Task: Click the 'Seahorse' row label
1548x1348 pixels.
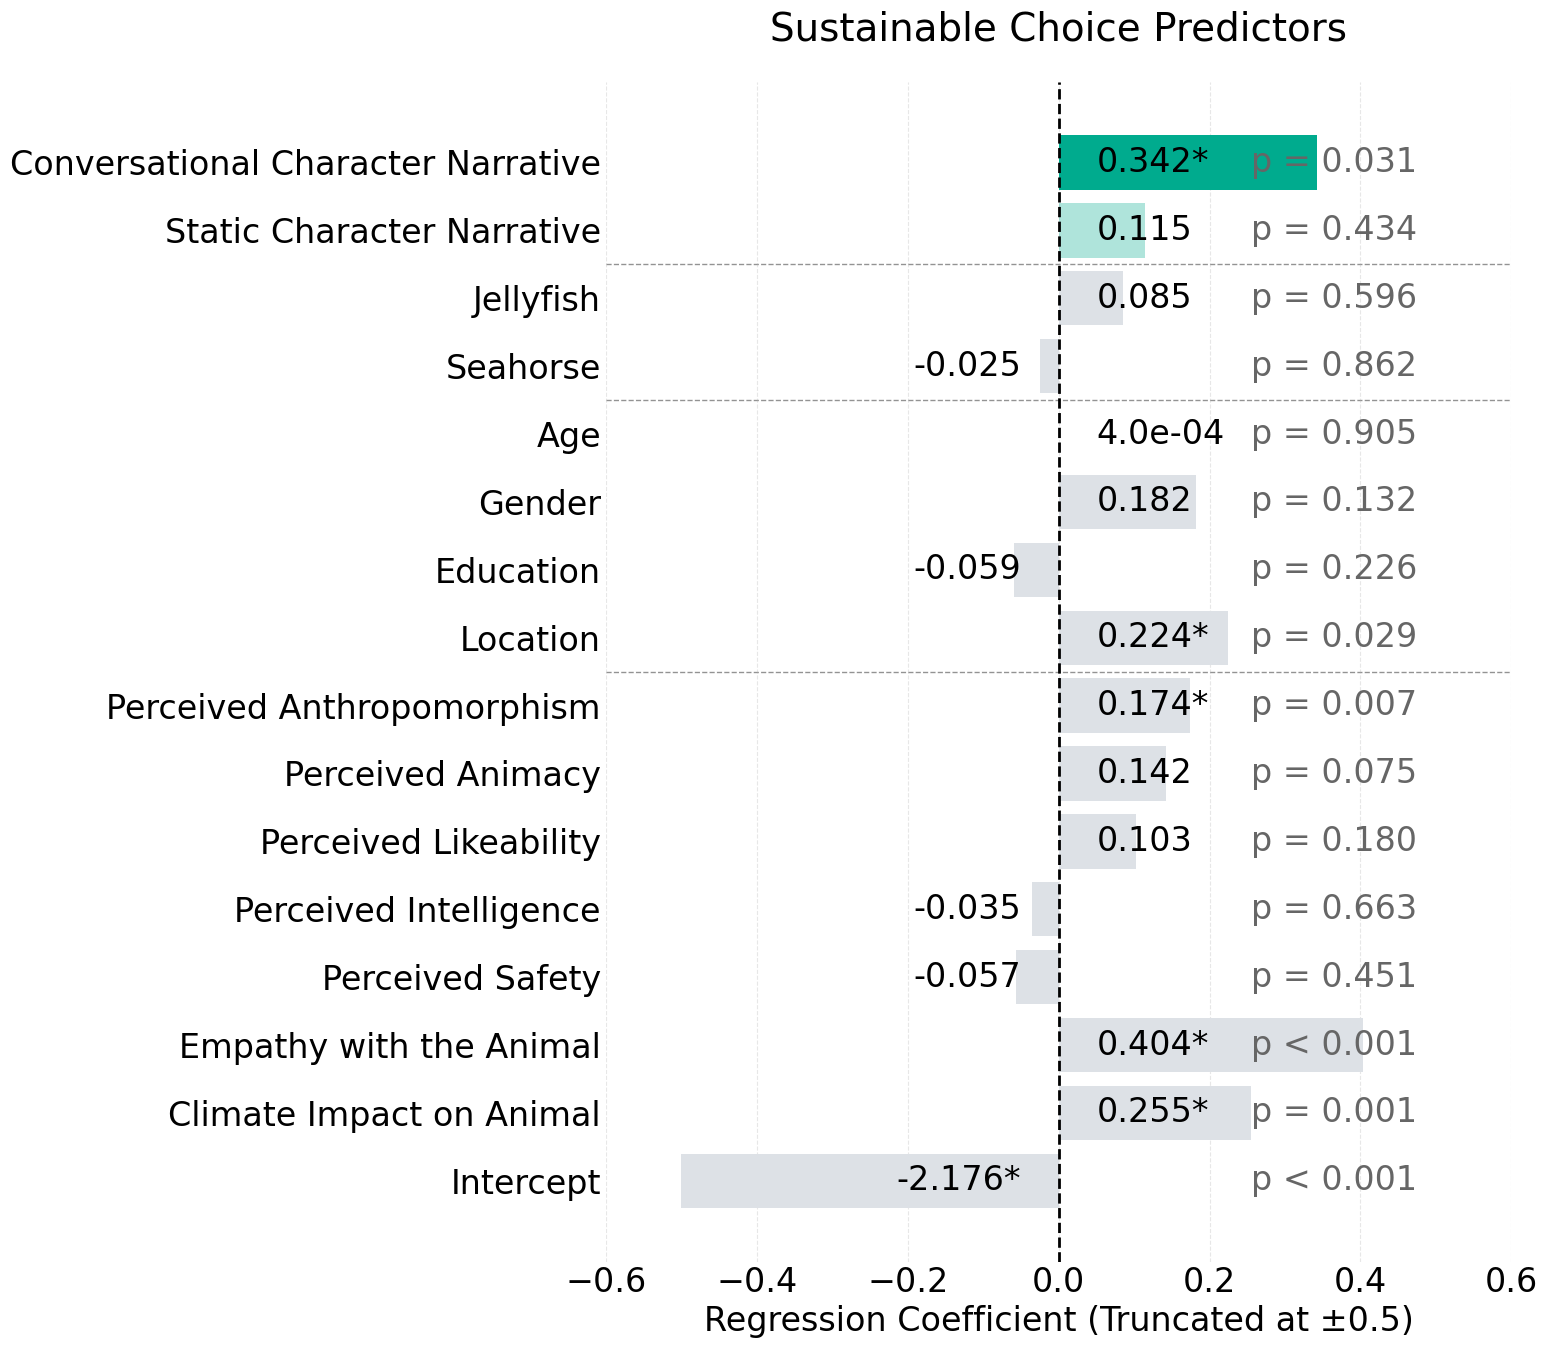Action: click(523, 367)
